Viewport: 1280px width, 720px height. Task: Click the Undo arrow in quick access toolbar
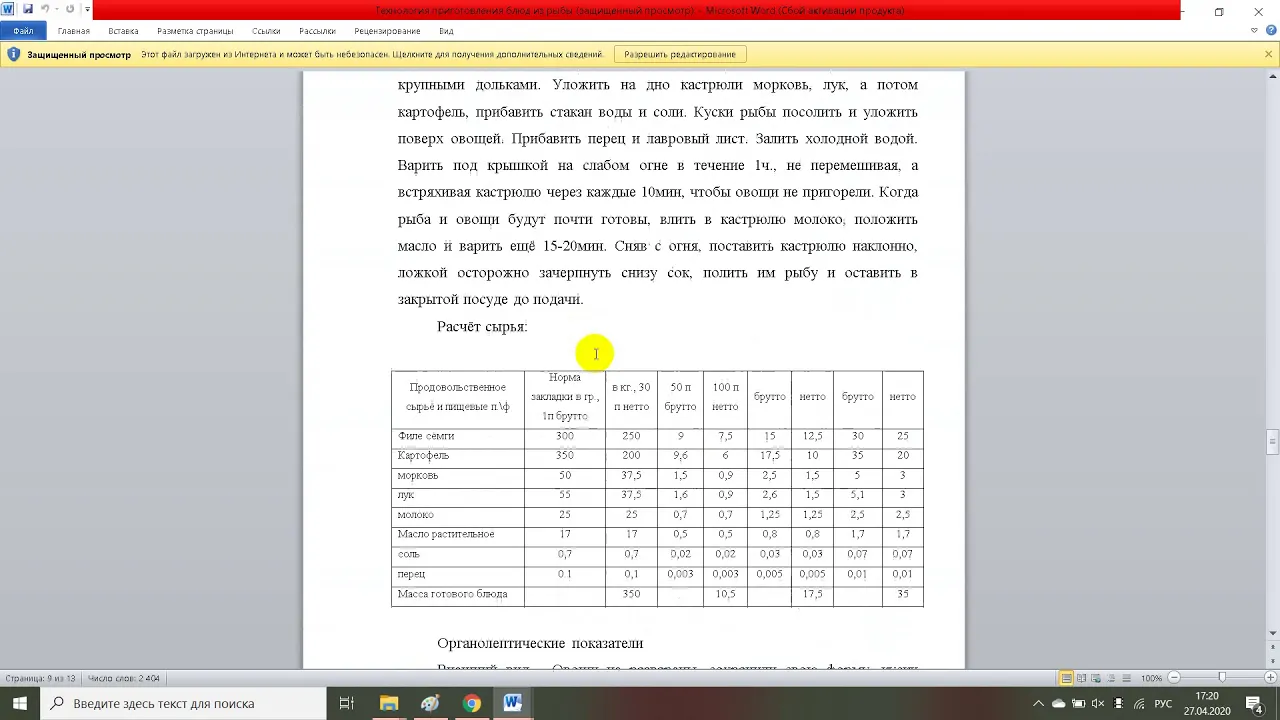tap(45, 10)
